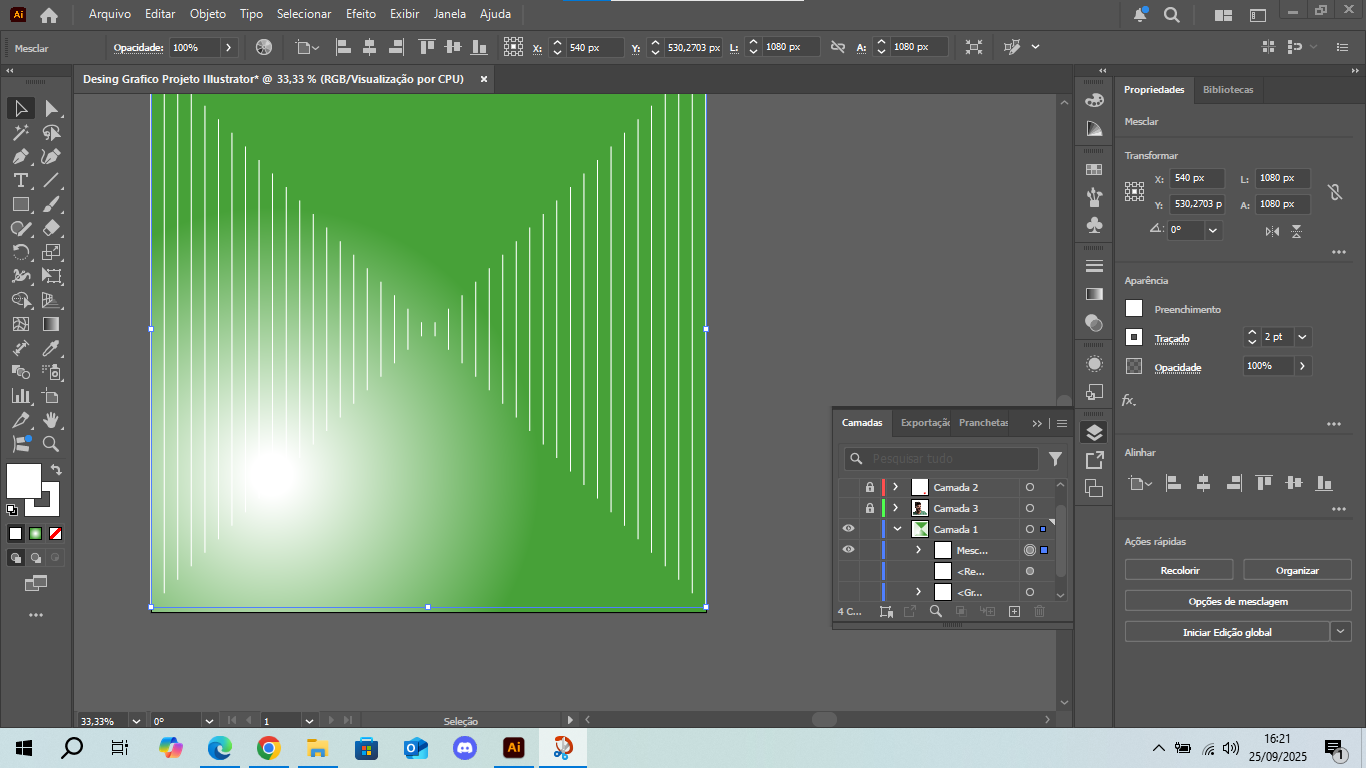The width and height of the screenshot is (1366, 768).
Task: Show hidden Camada 2 visibility box
Action: tap(848, 487)
